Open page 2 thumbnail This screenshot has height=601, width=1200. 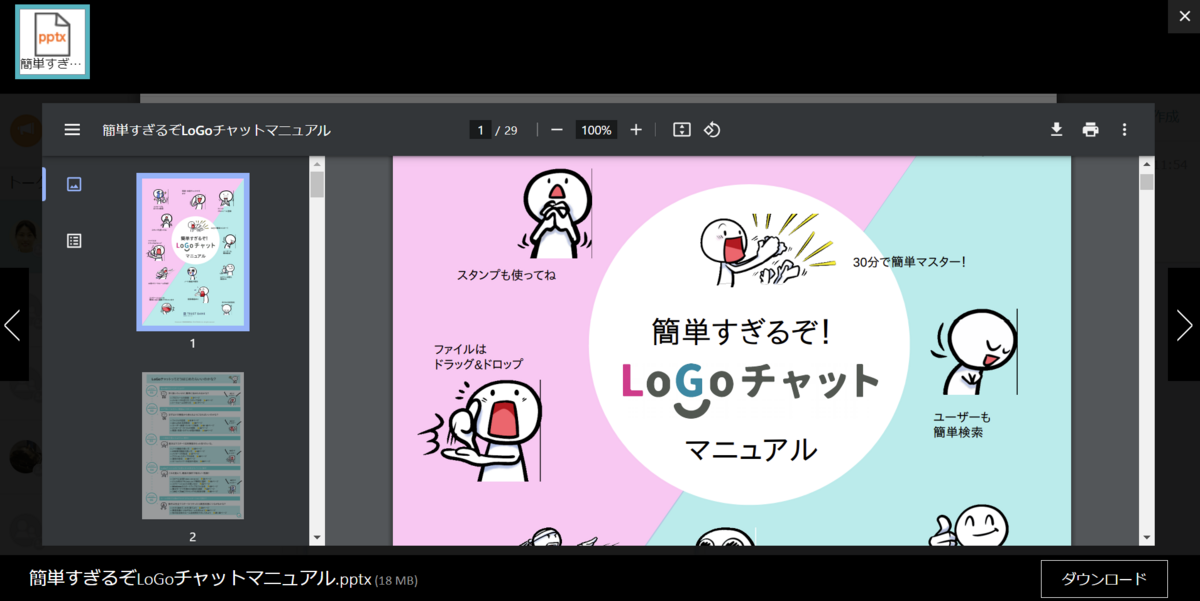click(193, 445)
